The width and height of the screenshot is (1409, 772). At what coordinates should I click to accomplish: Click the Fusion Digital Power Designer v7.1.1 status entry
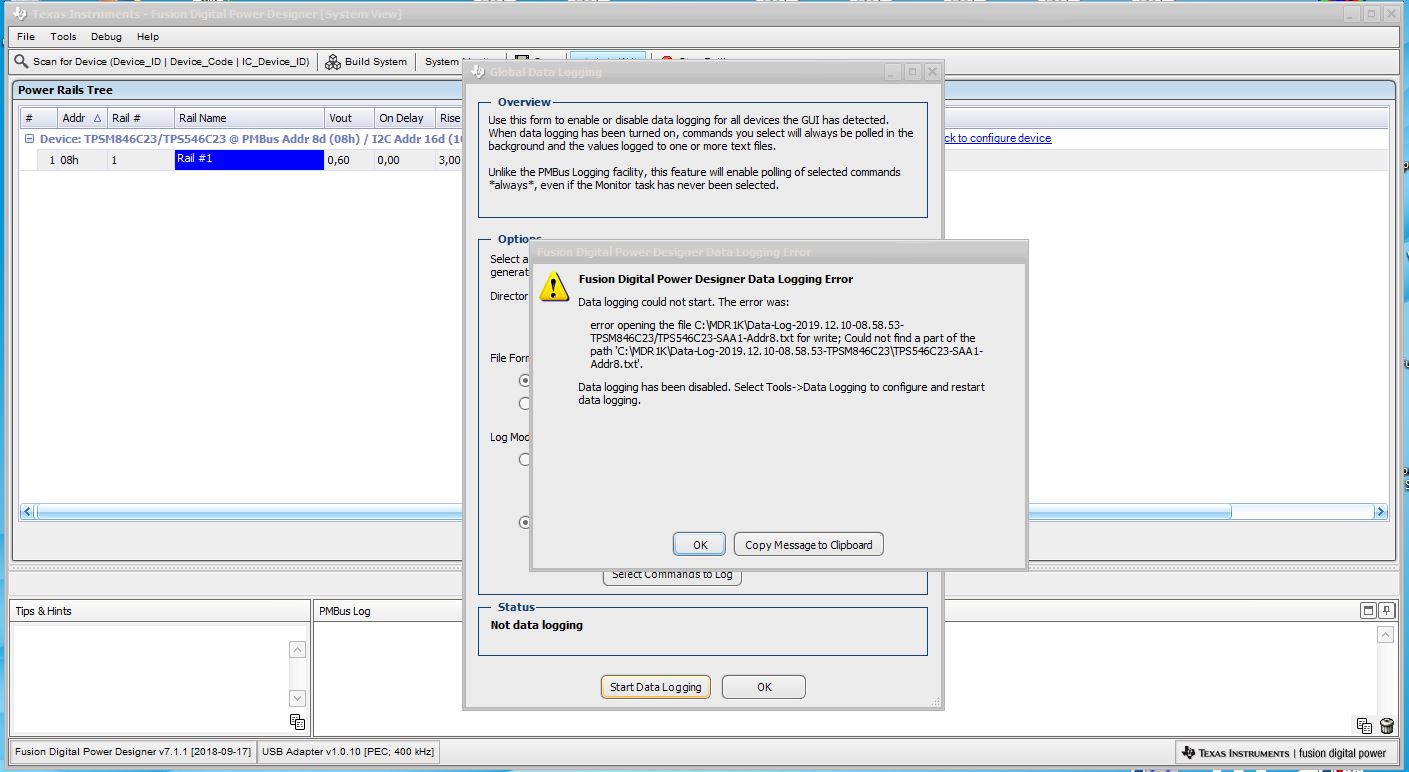coord(133,751)
